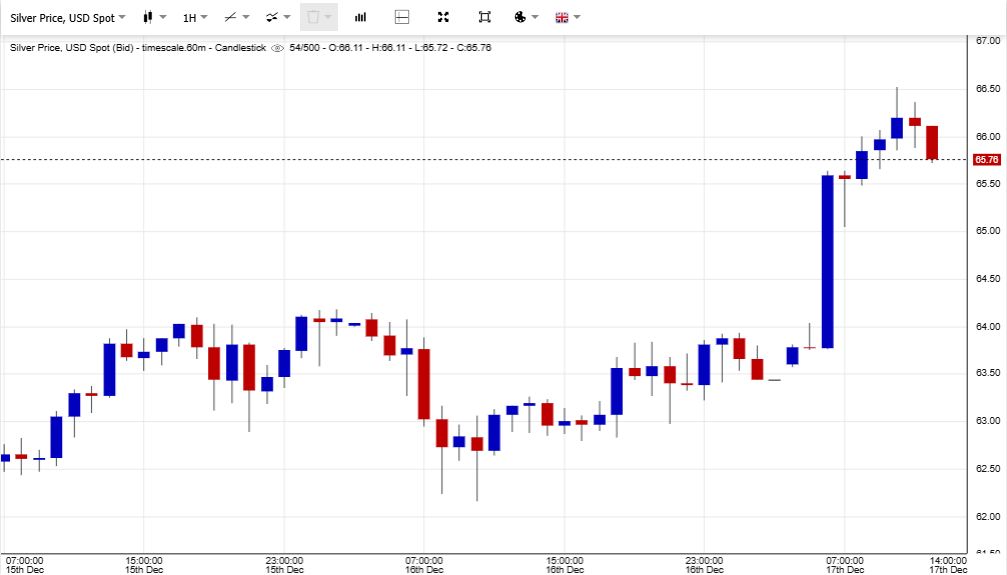Toggle the crosshair cursor icon

(x=402, y=17)
